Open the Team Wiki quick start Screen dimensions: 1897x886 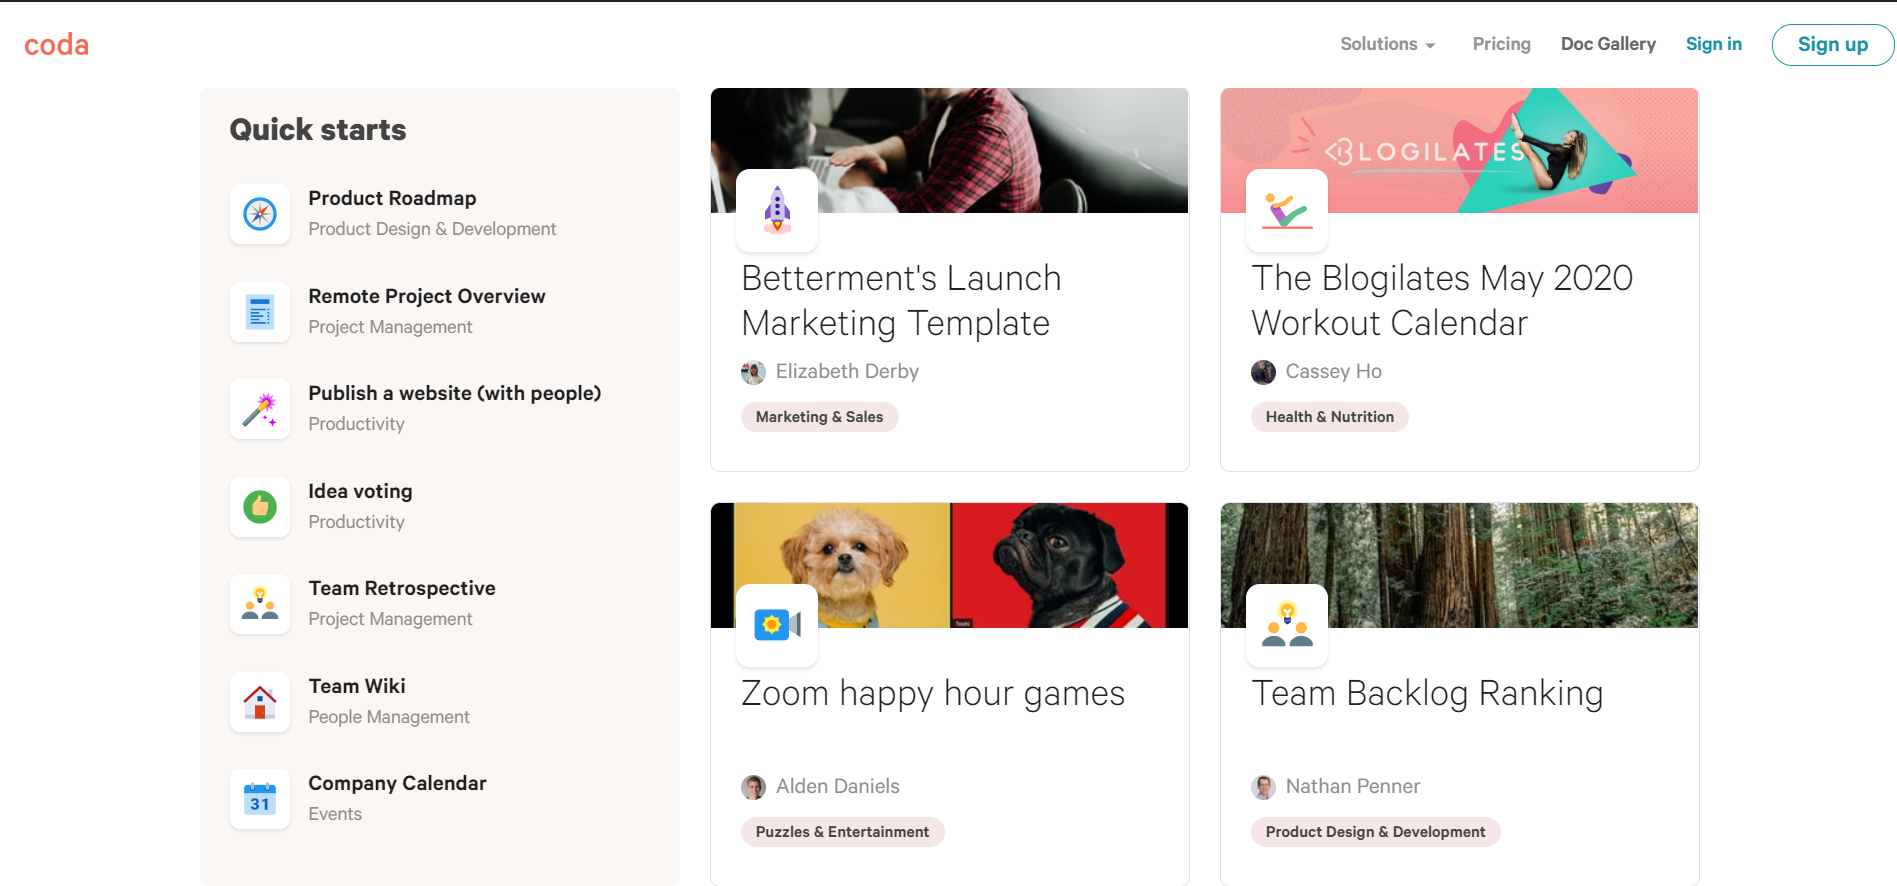(x=357, y=686)
